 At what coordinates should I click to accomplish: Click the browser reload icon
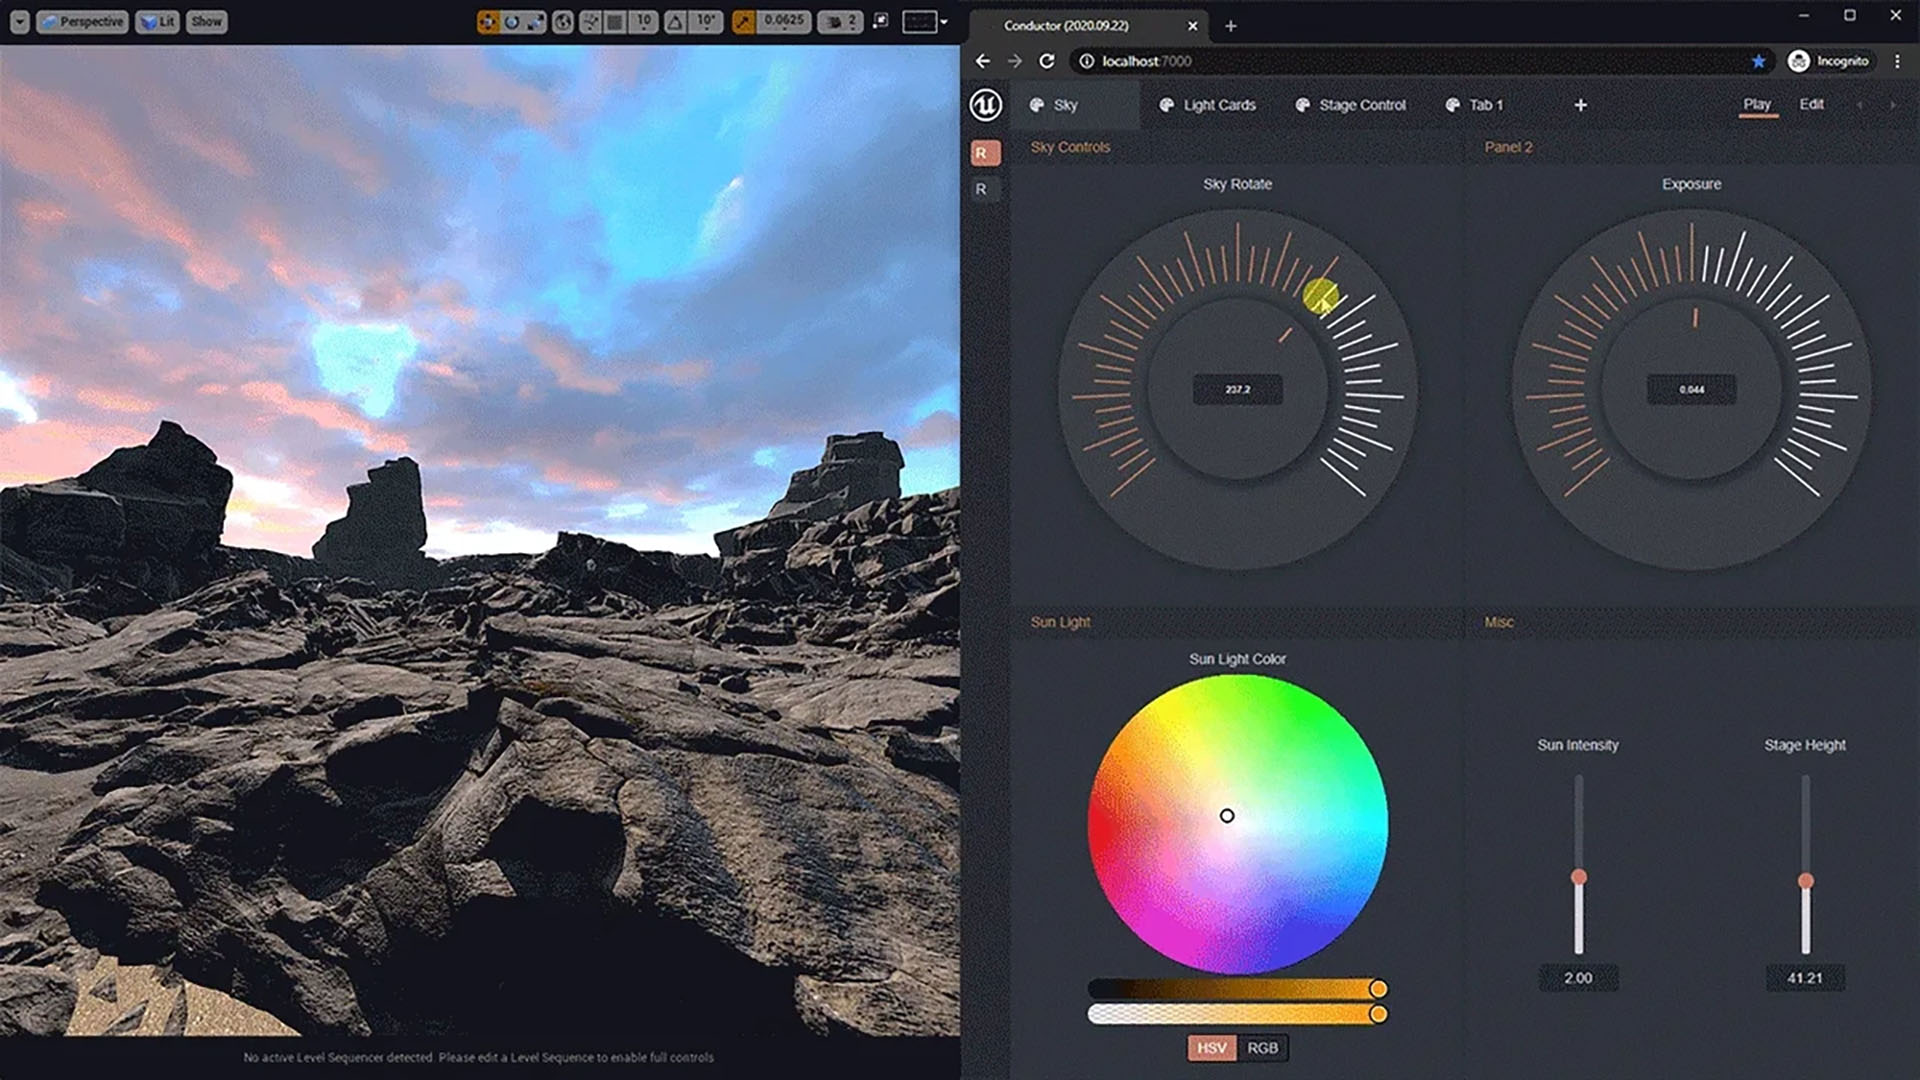tap(1047, 61)
